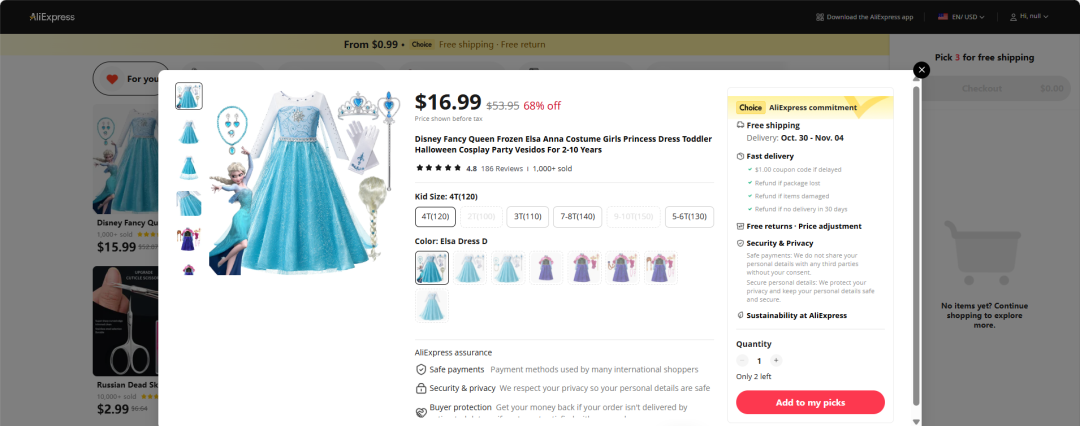Increase quantity with the plus button
The image size is (1080, 426).
point(776,361)
